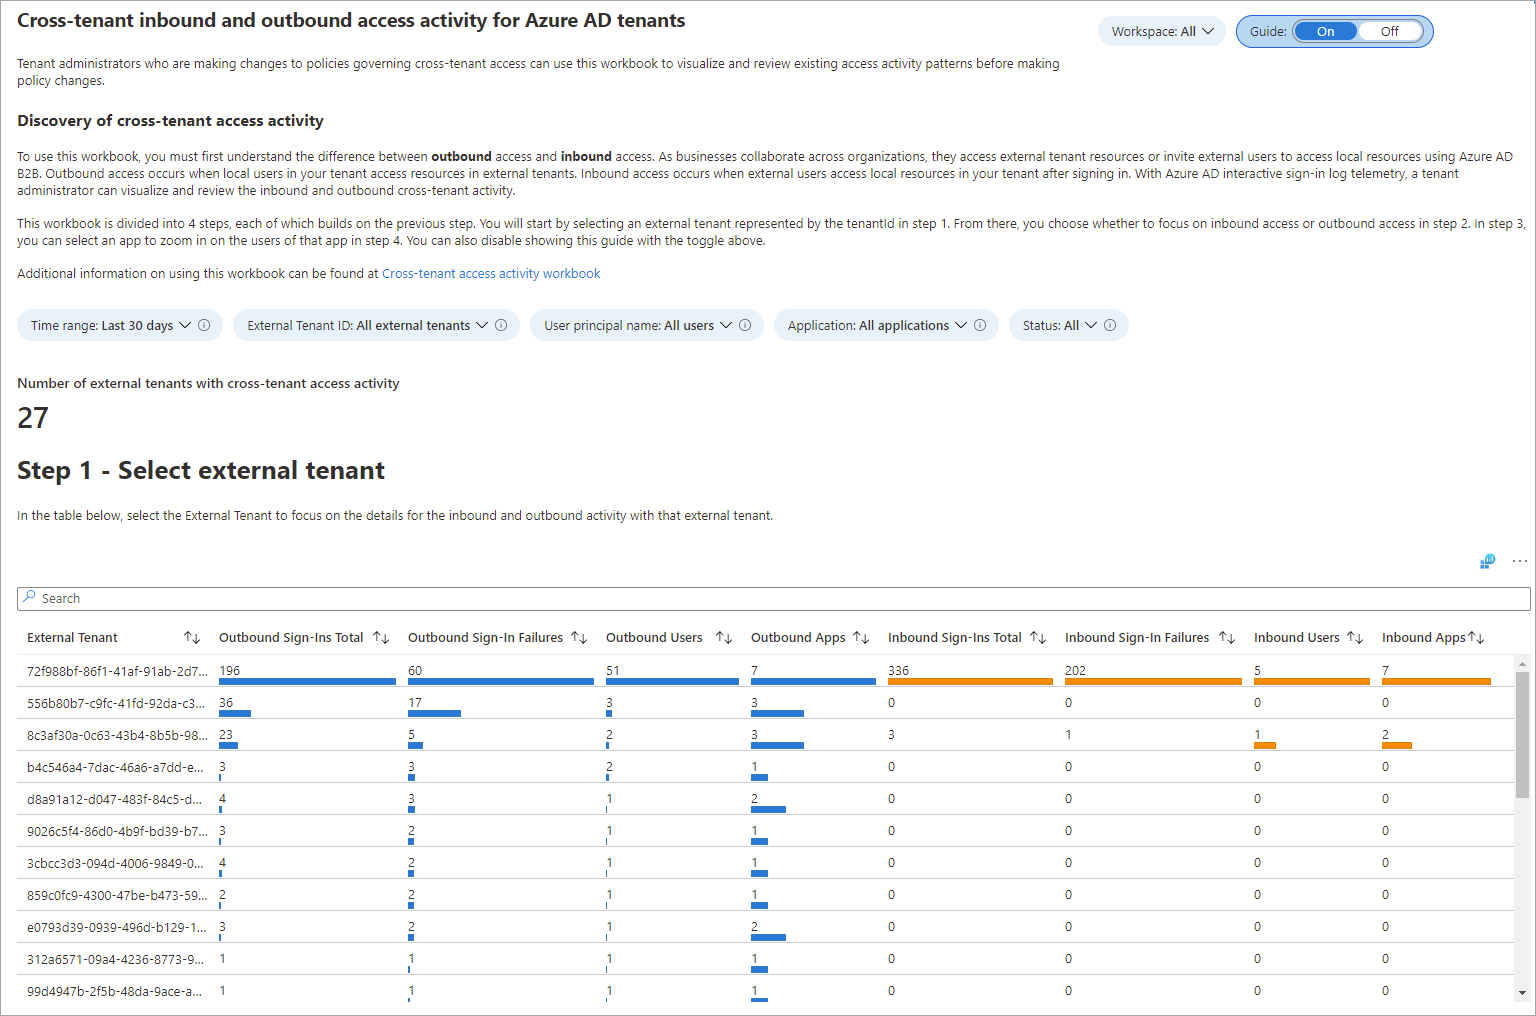Select tenant row 9026c5f4-86d0-4b9f-bd39-b7

tap(766, 831)
